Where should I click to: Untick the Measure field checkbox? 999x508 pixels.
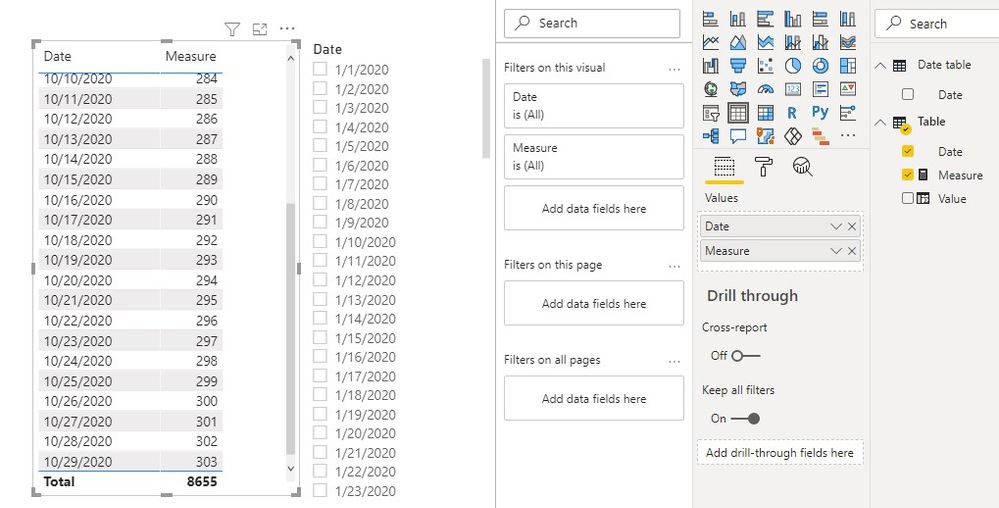coord(908,175)
